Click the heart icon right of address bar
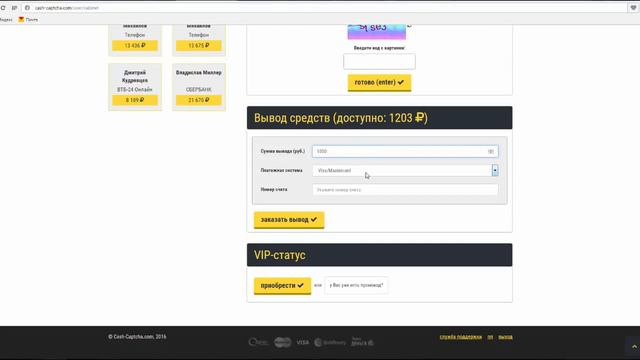This screenshot has width=640, height=360. (x=633, y=8)
